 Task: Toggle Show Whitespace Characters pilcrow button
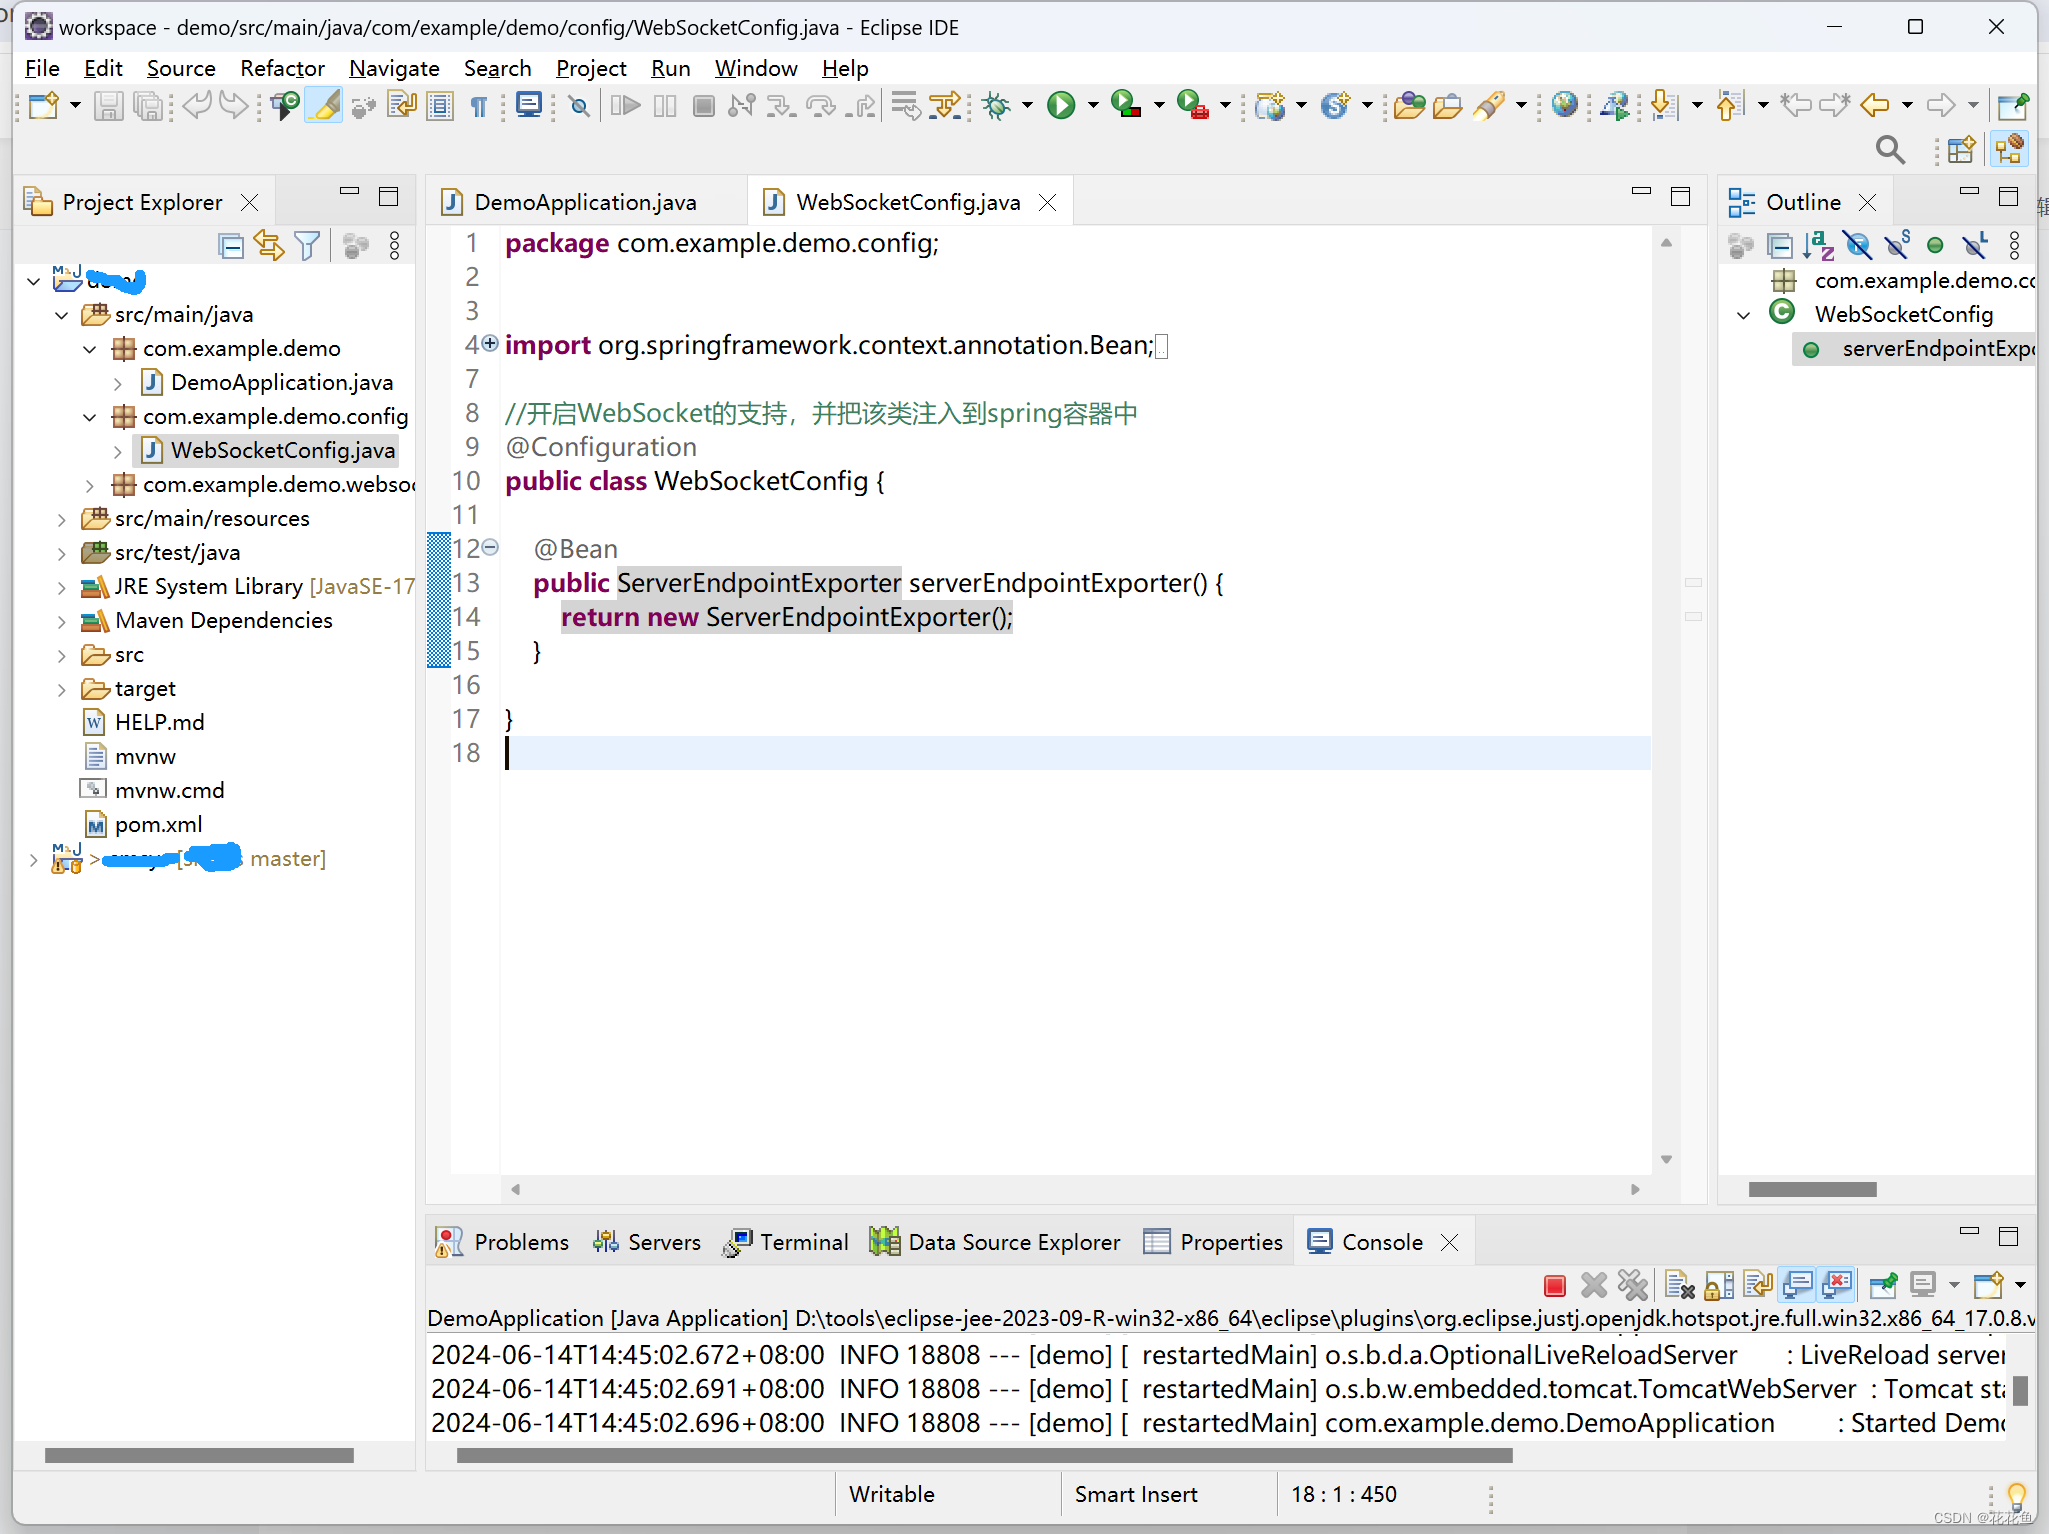479,105
